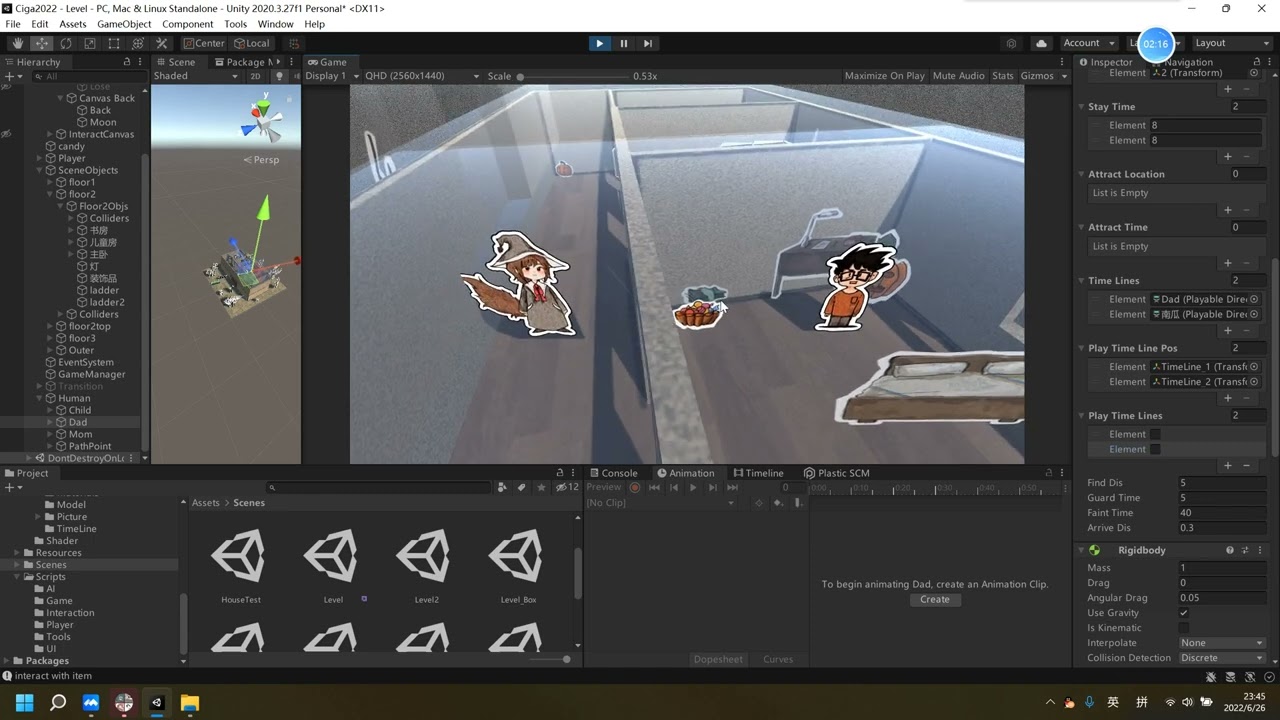Select GameManager in the Hierarchy
1280x720 pixels.
[91, 374]
